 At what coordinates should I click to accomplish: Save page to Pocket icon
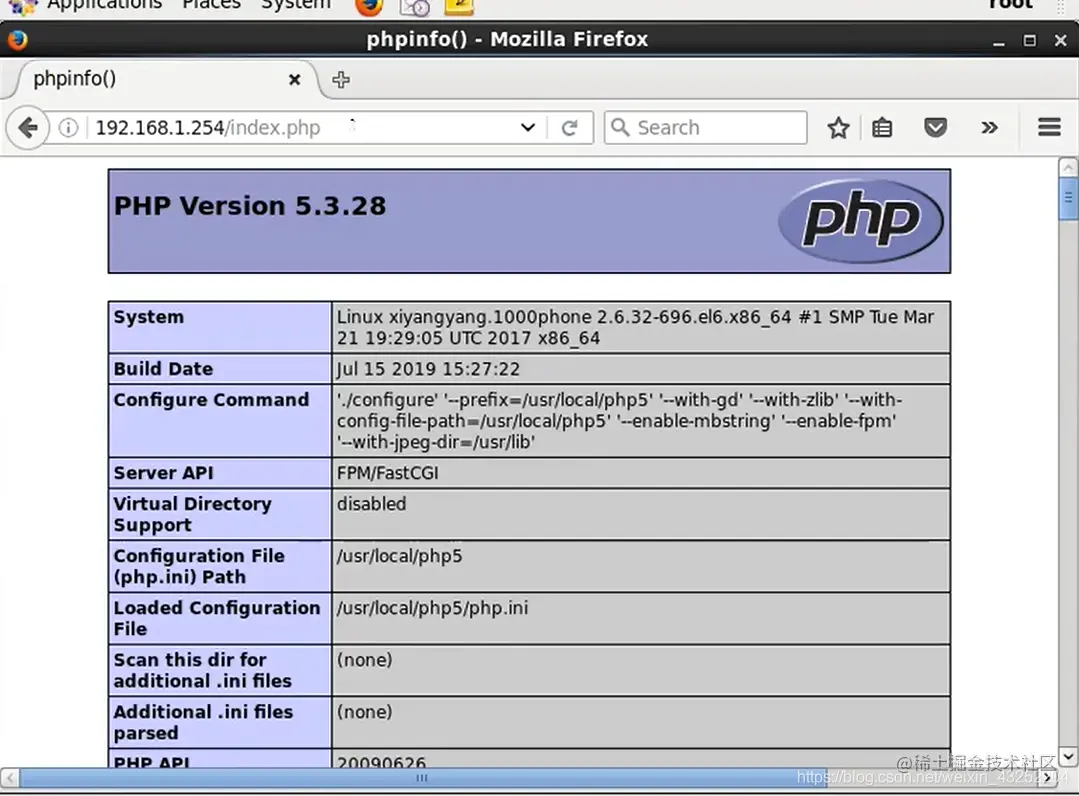tap(935, 128)
